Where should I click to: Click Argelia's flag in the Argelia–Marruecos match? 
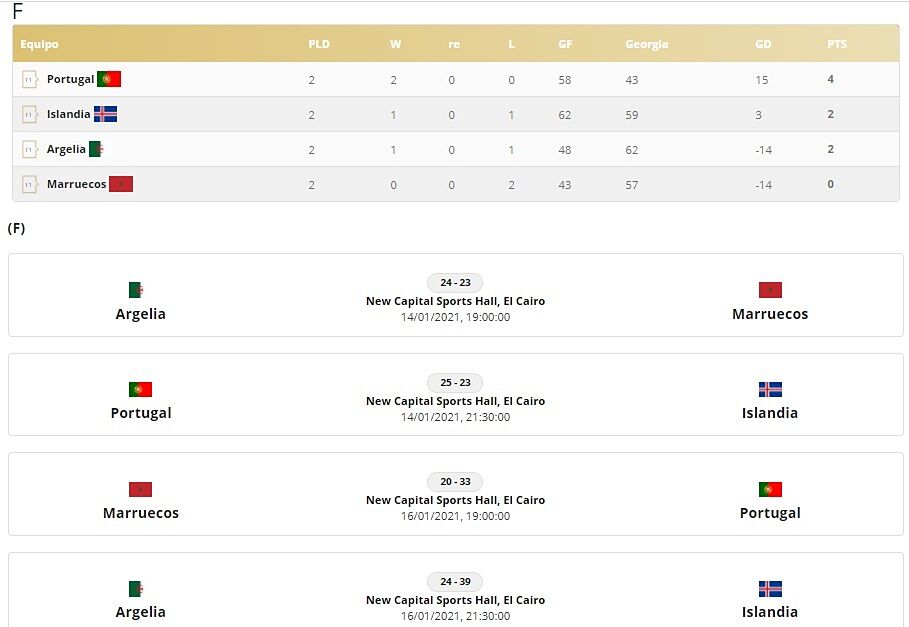tap(136, 290)
